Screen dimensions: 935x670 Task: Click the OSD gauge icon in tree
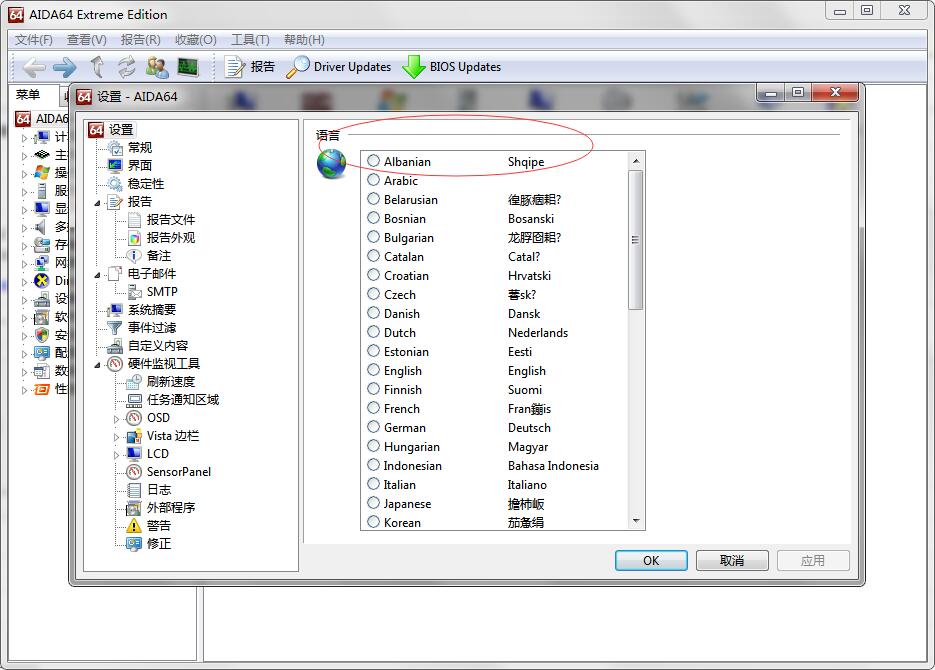[134, 418]
